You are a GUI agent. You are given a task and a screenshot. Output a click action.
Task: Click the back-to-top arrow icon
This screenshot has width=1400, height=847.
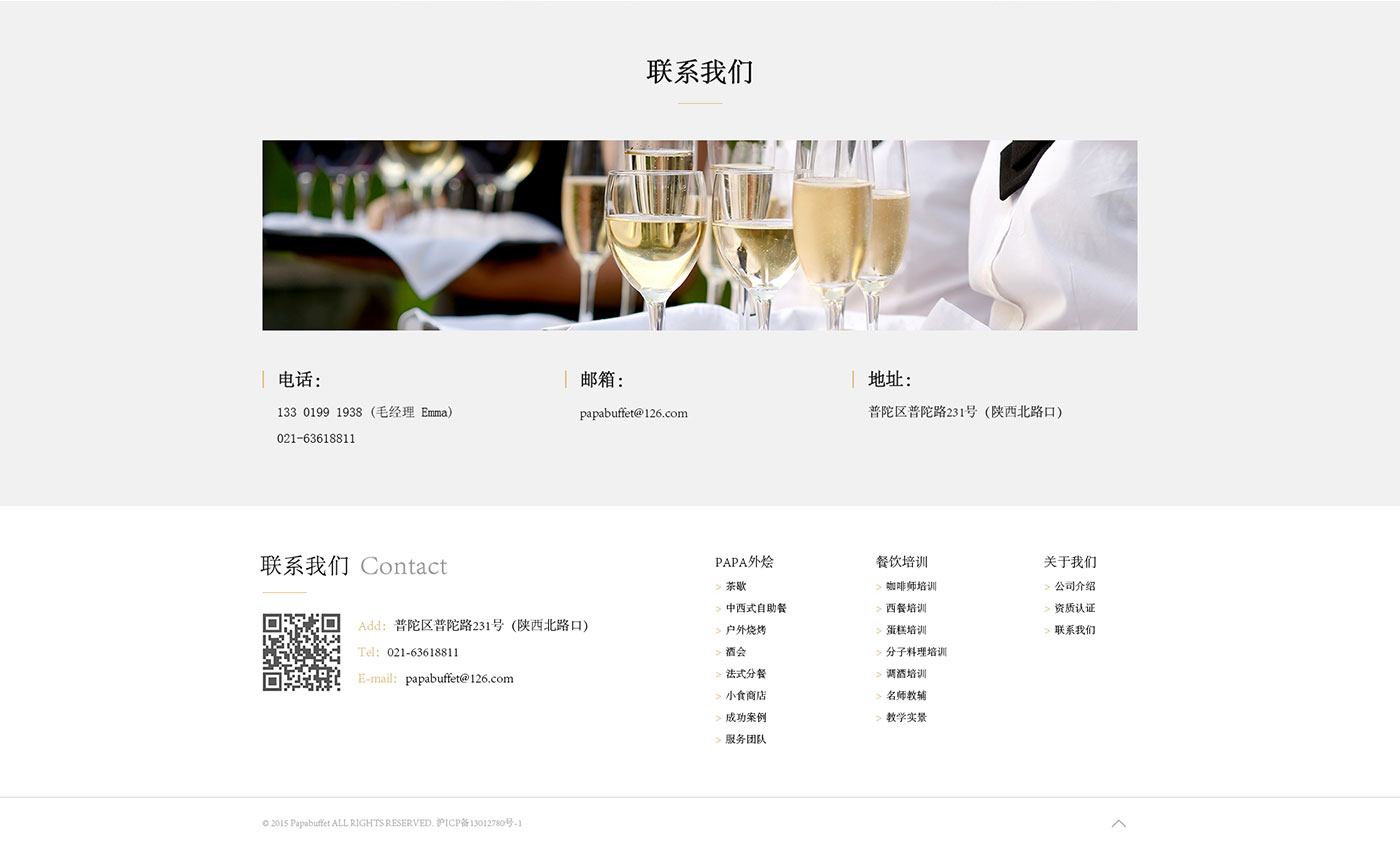tap(1118, 823)
